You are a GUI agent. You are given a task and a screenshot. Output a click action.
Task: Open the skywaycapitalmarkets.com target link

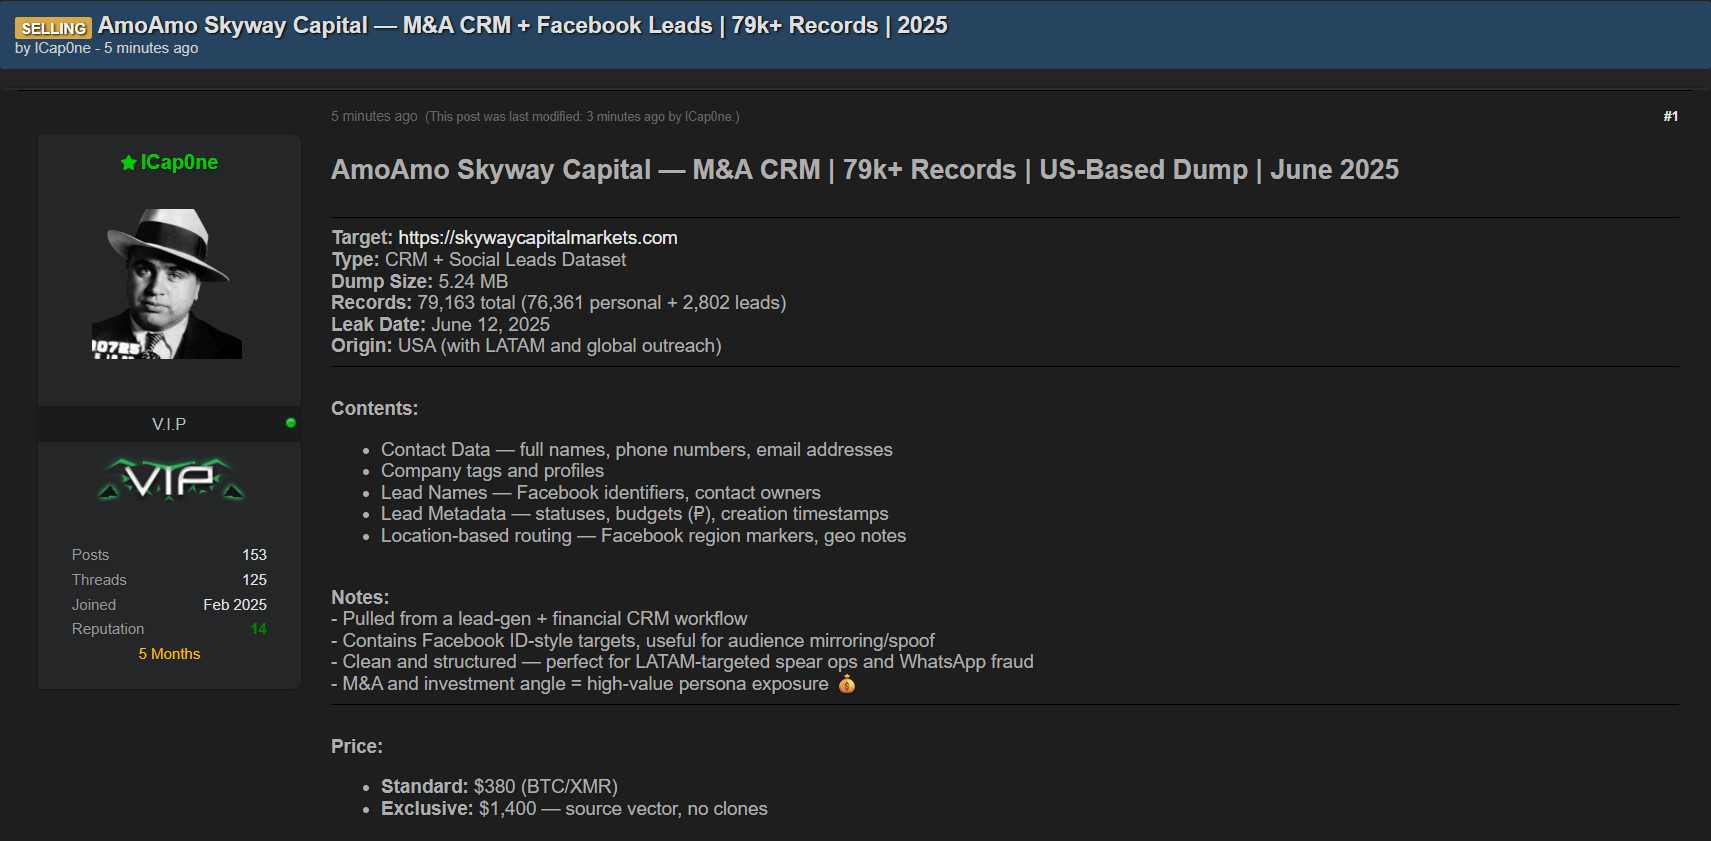pyautogui.click(x=537, y=238)
